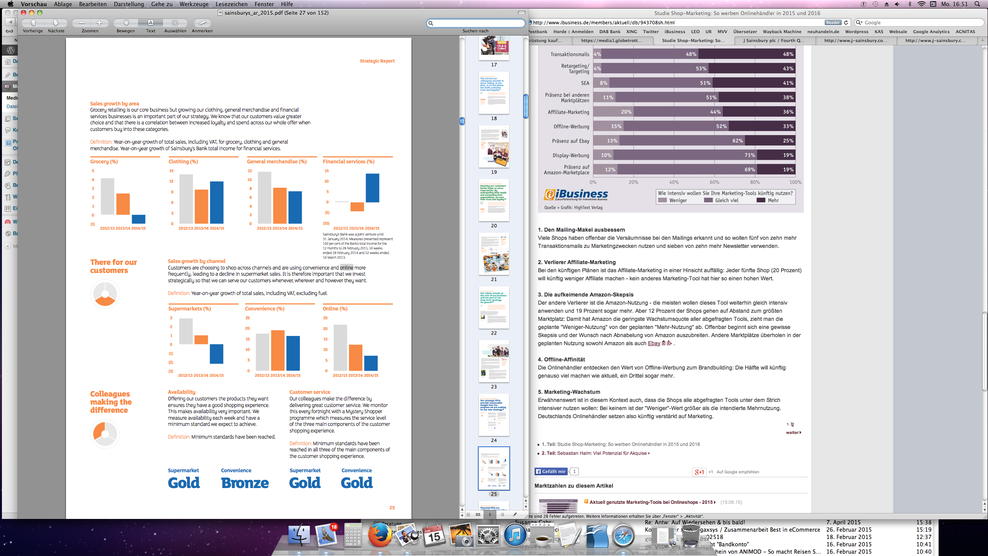Open System Preferences from the dock

tap(488, 535)
